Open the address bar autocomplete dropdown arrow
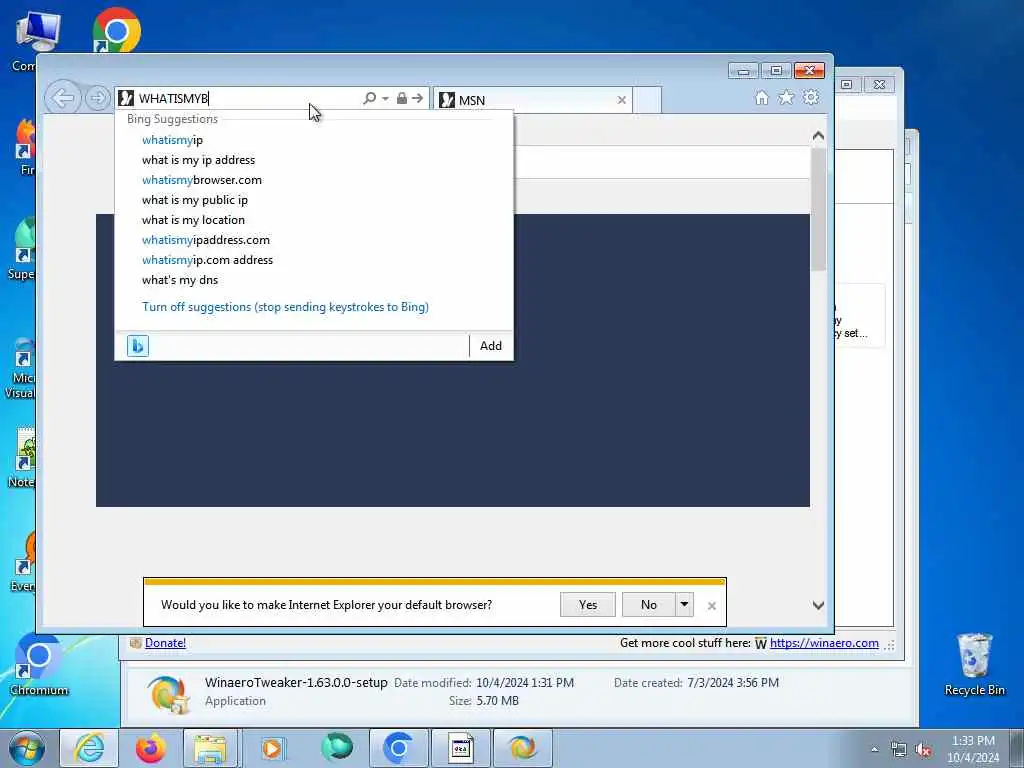 pos(385,99)
